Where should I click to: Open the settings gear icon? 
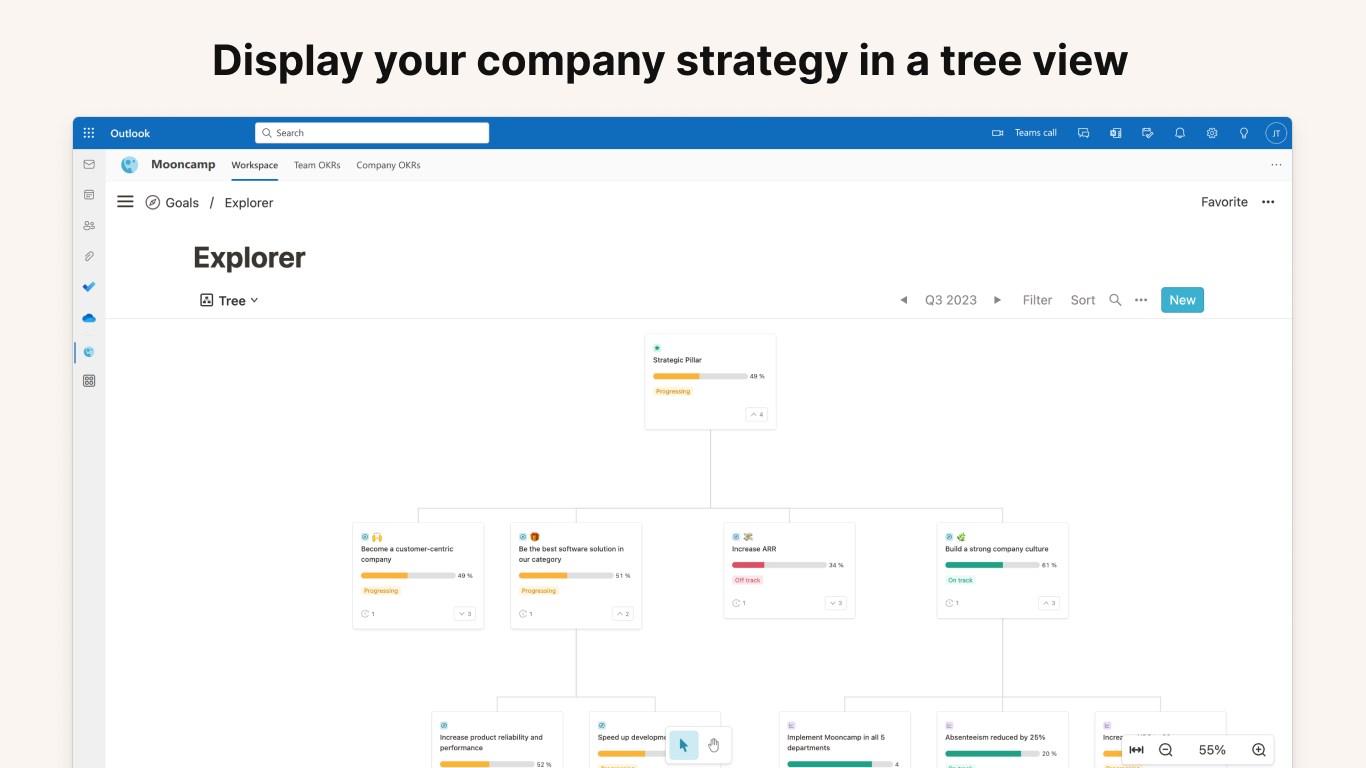pyautogui.click(x=1212, y=133)
